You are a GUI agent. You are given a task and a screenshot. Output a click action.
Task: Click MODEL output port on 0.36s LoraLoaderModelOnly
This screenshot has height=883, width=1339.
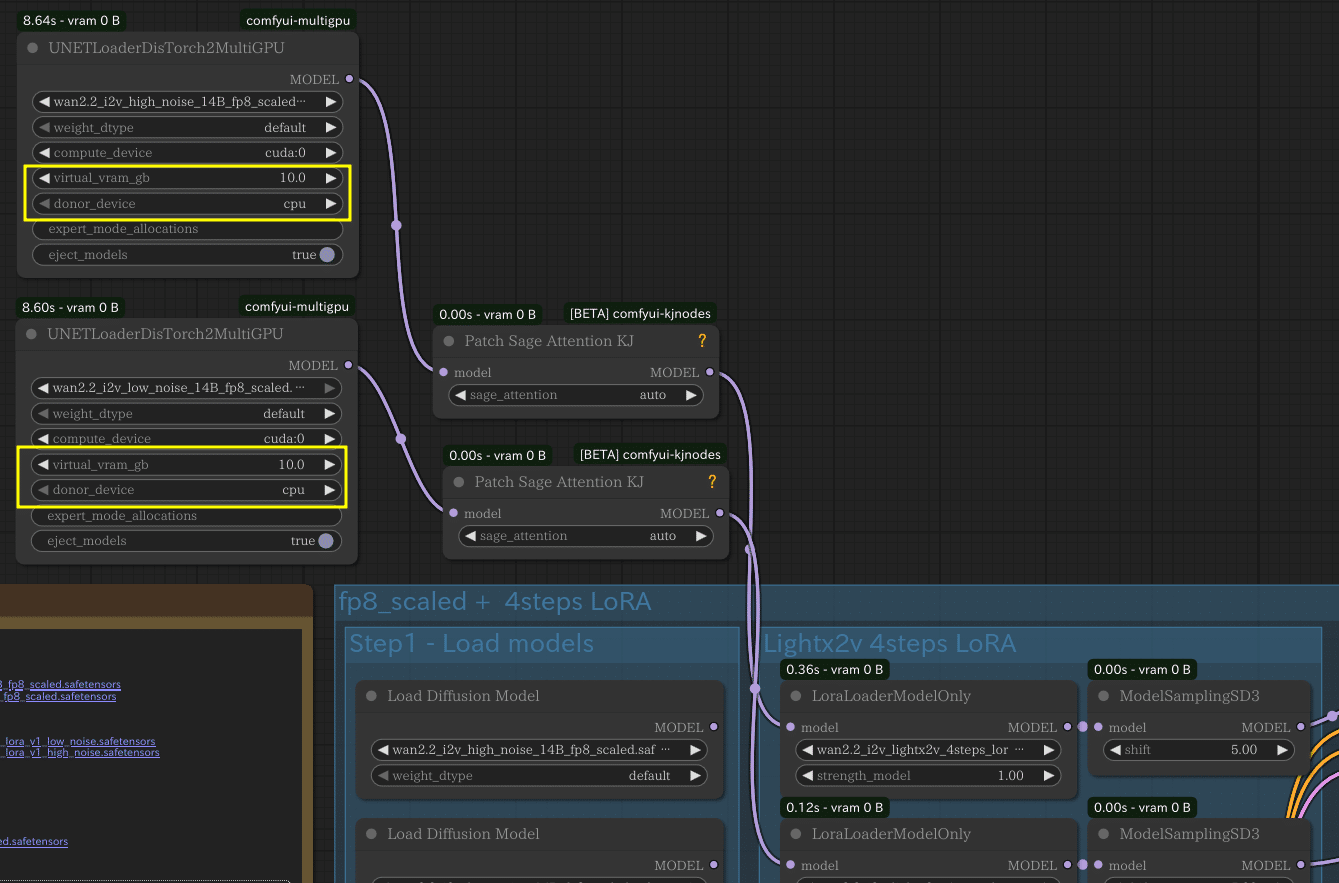(1068, 727)
